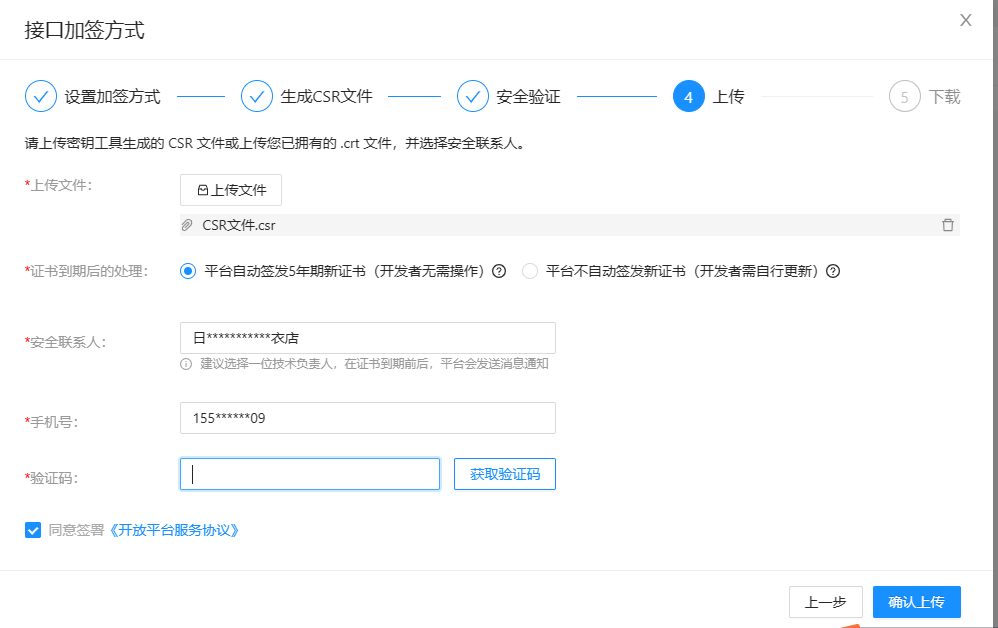Click the 上传文件 upload button
The height and width of the screenshot is (628, 998).
click(231, 190)
